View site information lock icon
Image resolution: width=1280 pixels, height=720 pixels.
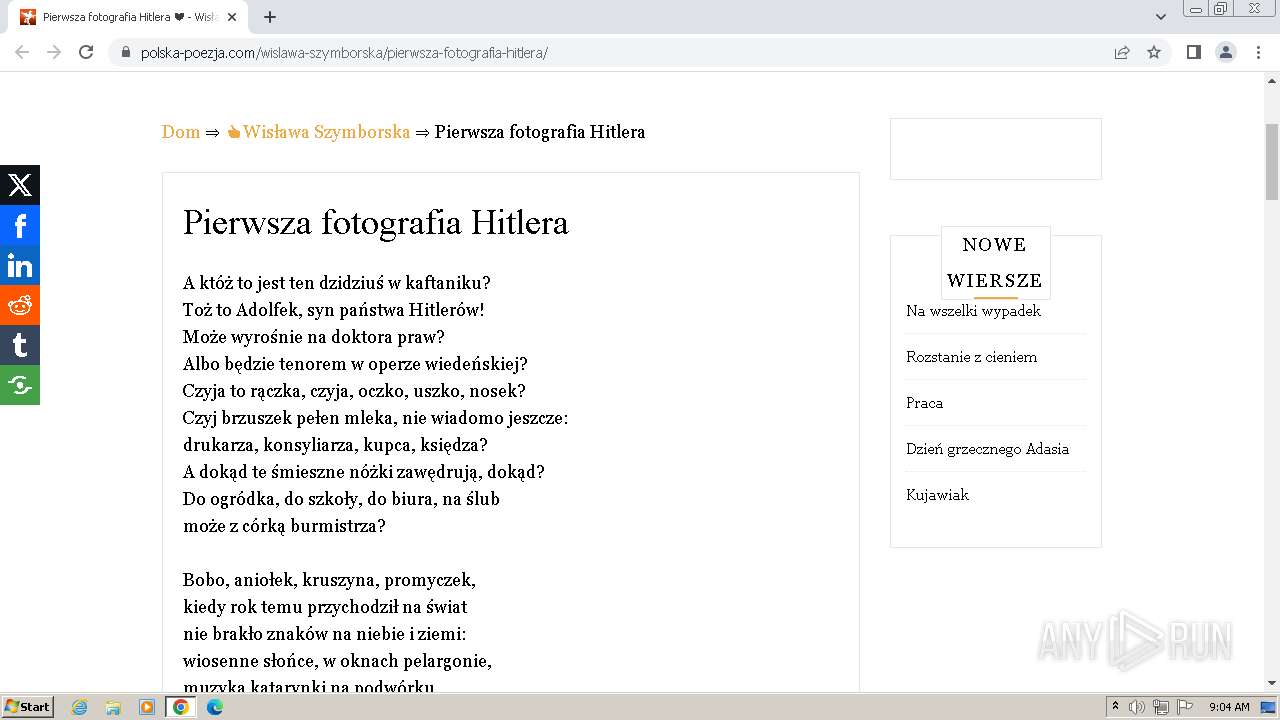[126, 52]
